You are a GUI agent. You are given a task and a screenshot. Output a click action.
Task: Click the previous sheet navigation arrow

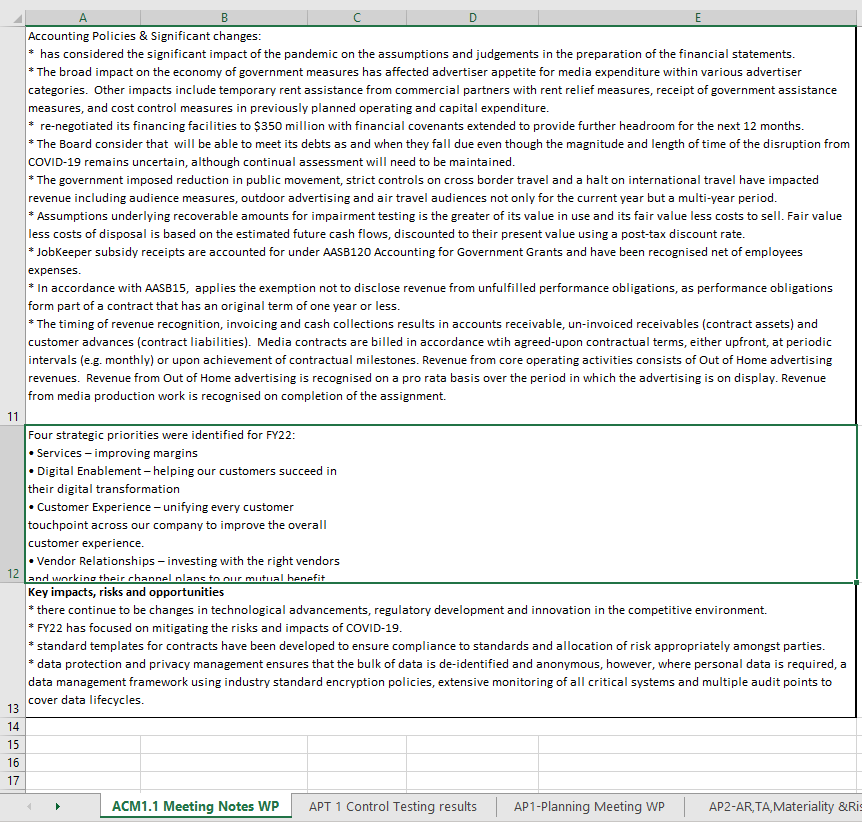pos(29,807)
